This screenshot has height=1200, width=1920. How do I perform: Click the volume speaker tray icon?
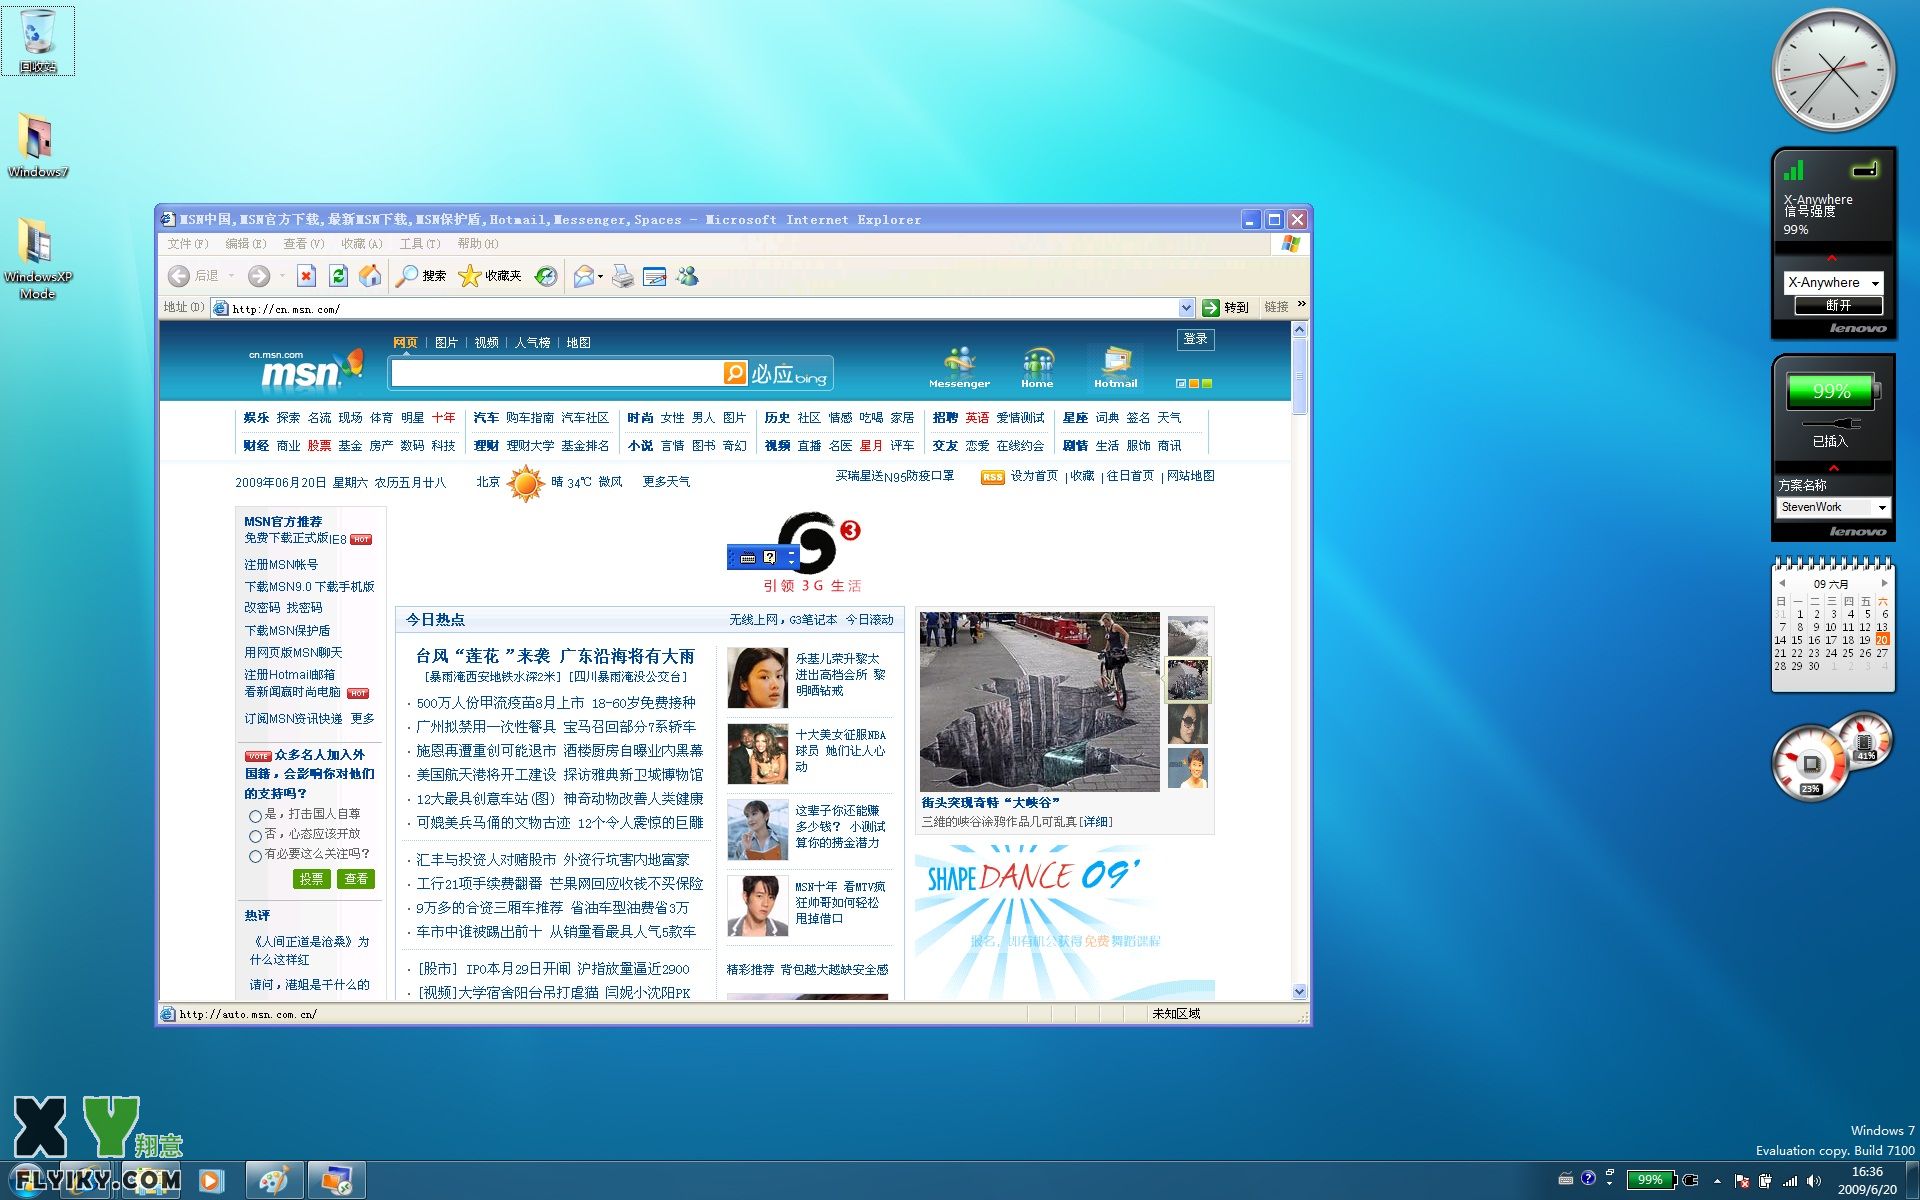coord(1814,1181)
